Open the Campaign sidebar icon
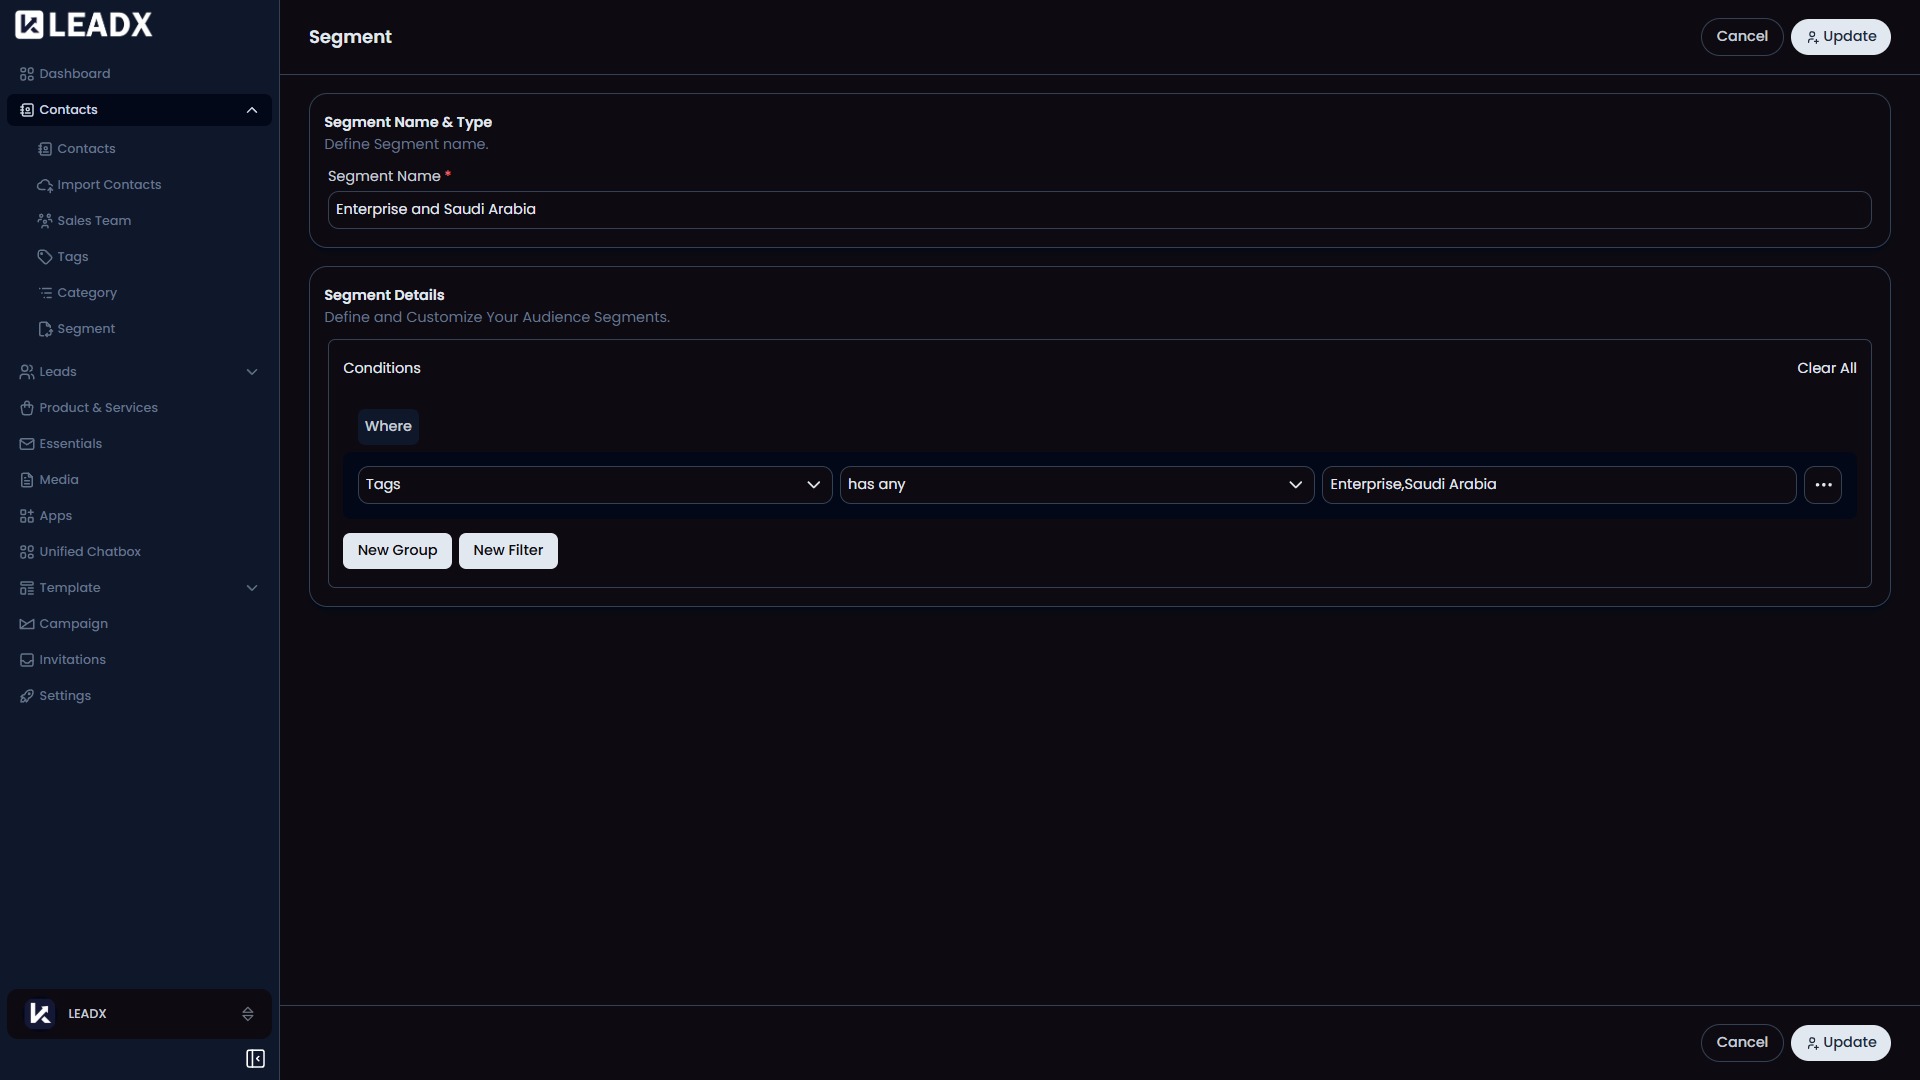1920x1080 pixels. tap(26, 623)
